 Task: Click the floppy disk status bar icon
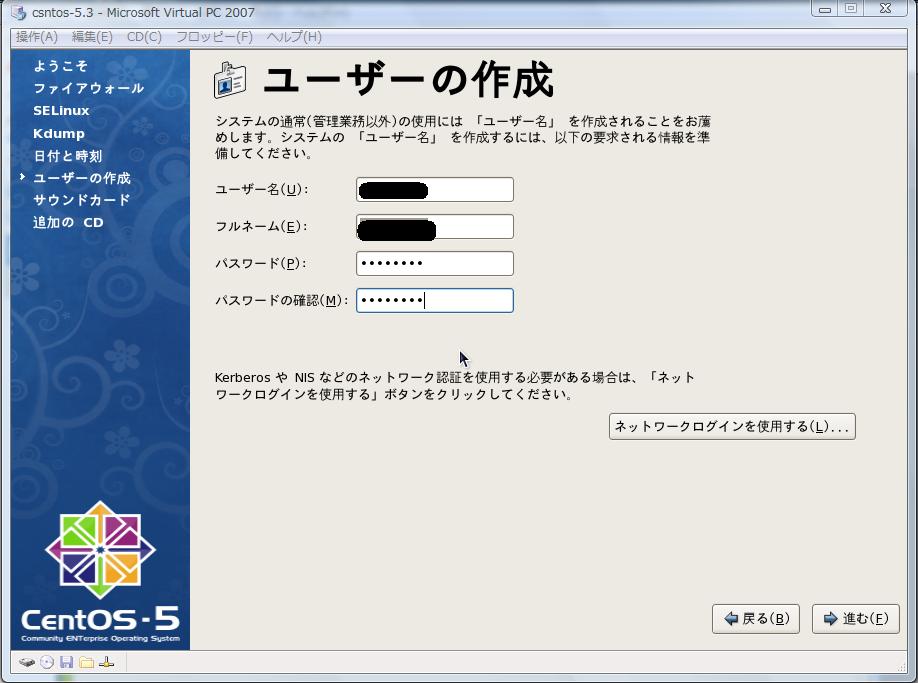click(66, 662)
